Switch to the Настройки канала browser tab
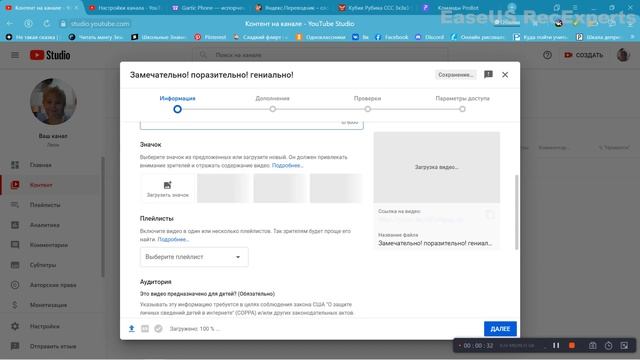 pos(125,8)
